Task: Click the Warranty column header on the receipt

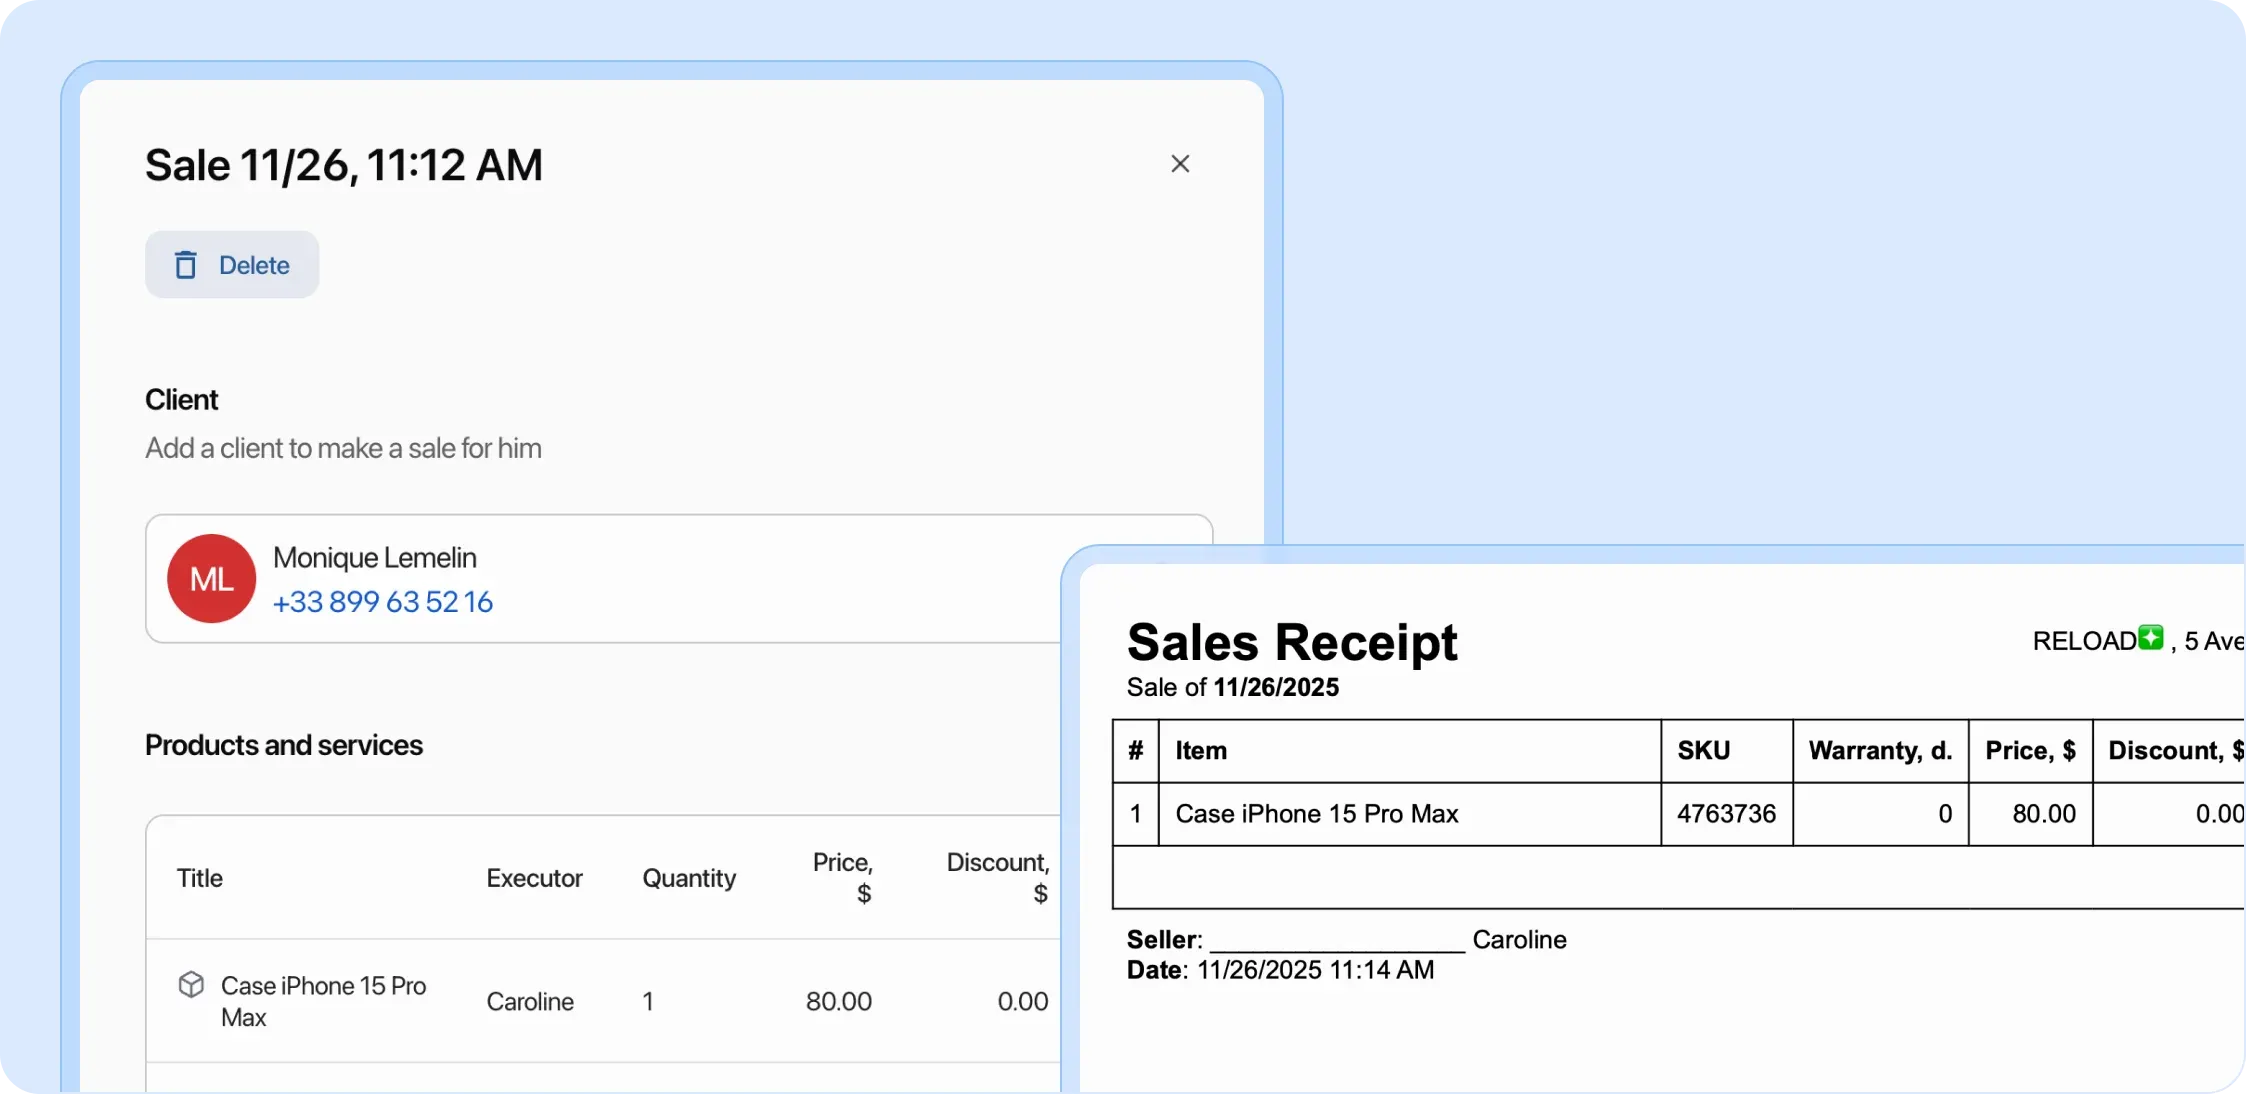Action: click(1879, 750)
